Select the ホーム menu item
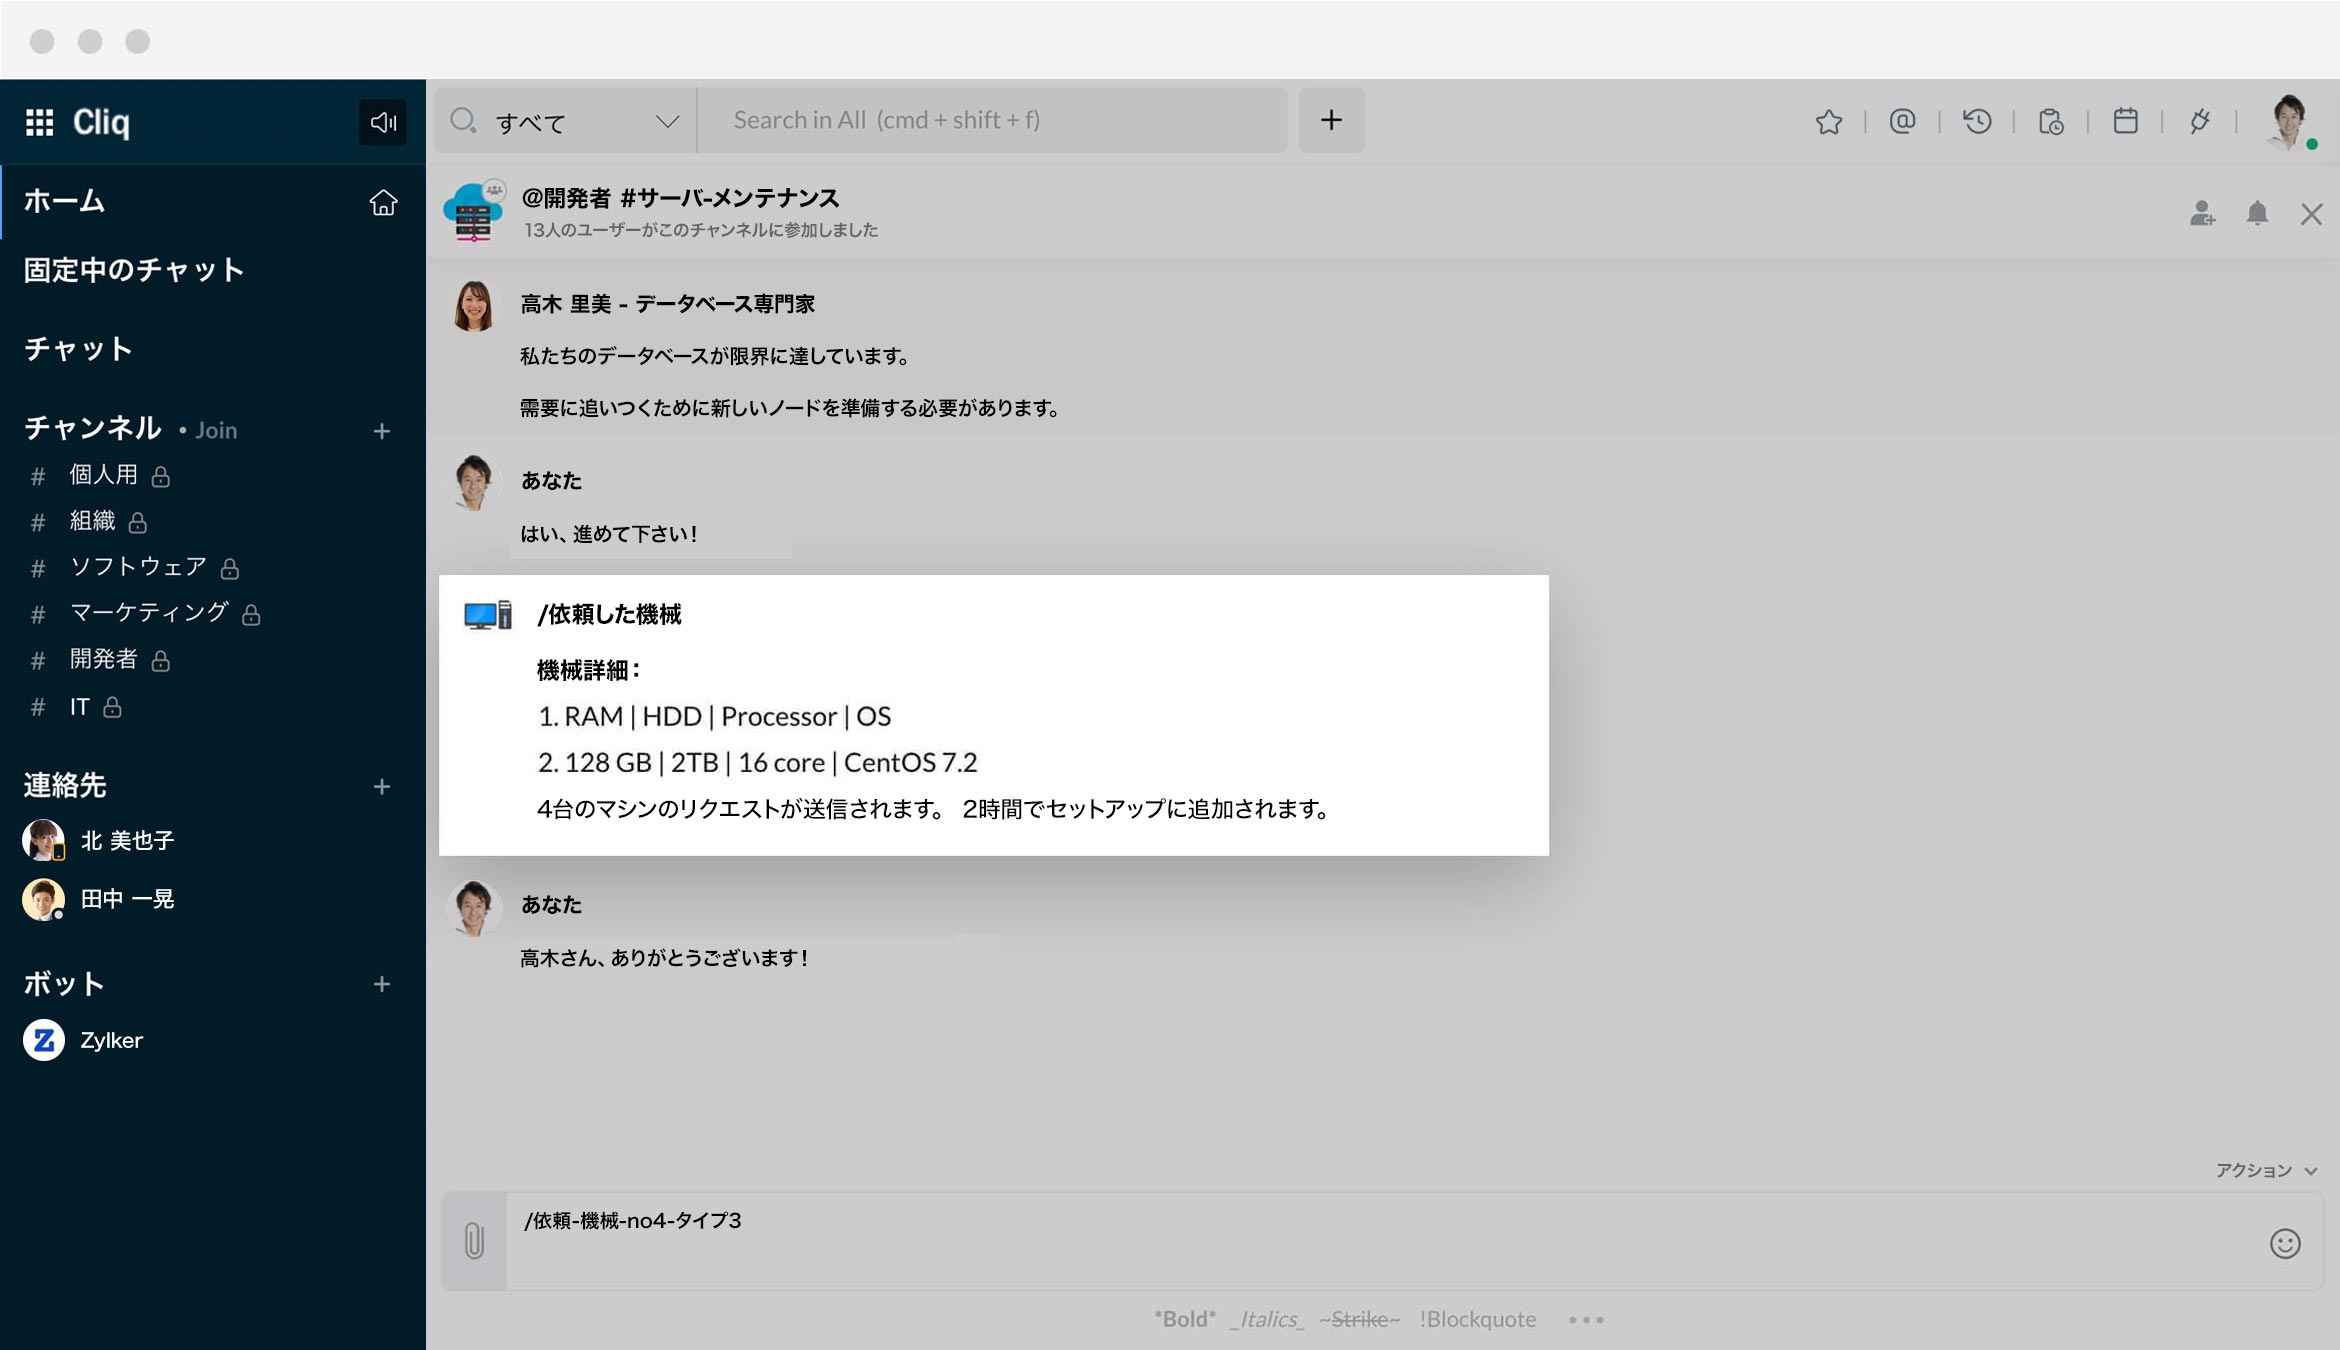This screenshot has height=1350, width=2340. tap(65, 201)
